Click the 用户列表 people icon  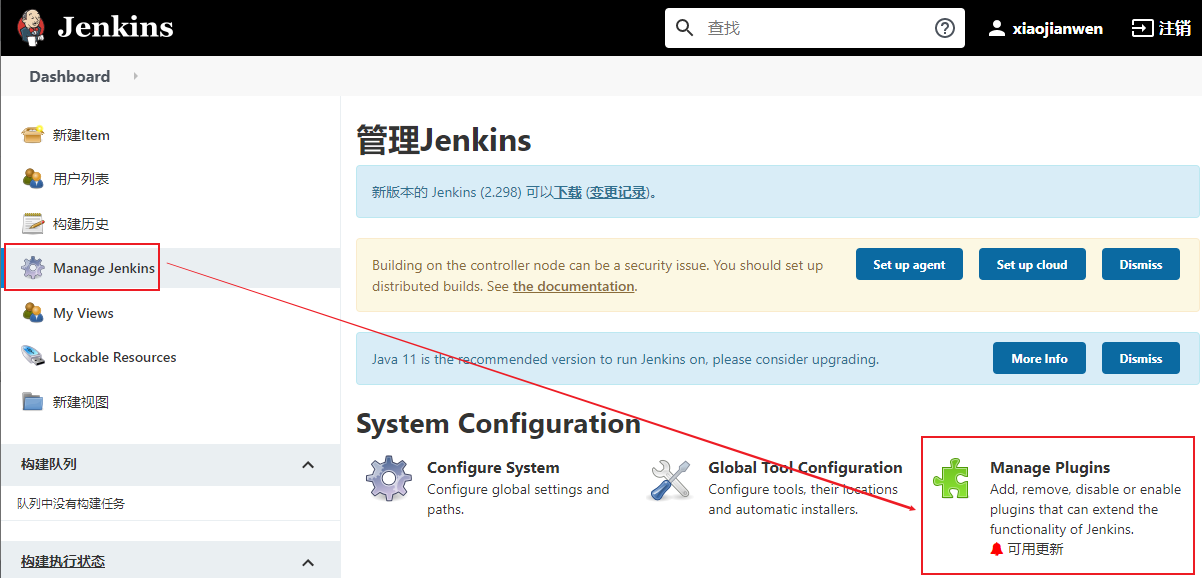tap(33, 179)
